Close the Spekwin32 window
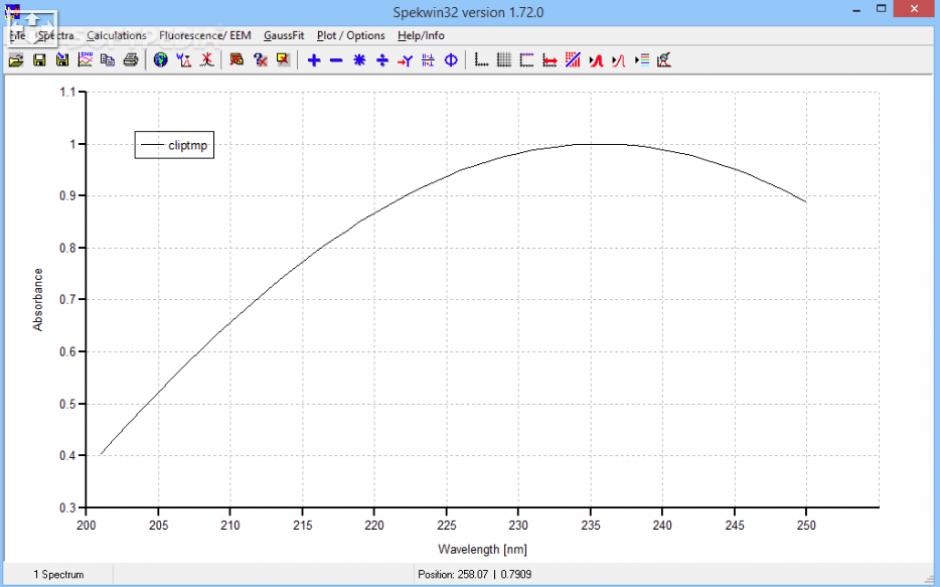 [x=914, y=8]
